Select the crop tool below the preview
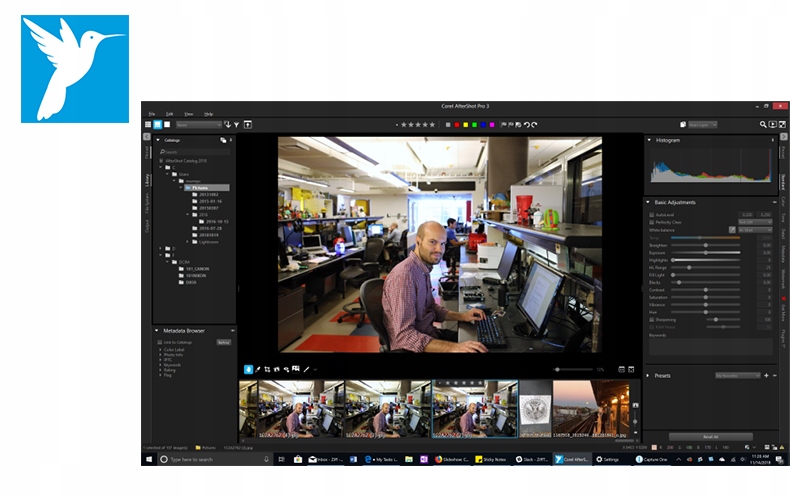Image resolution: width=810 pixels, height=497 pixels. 267,369
